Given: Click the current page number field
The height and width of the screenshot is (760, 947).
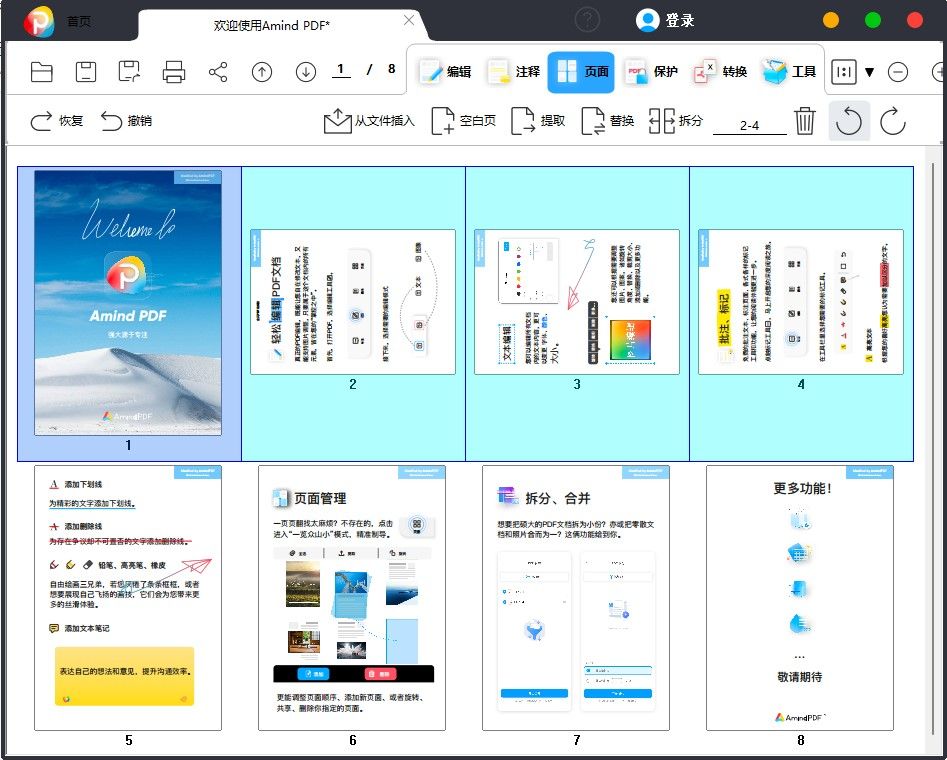Looking at the screenshot, I should 341,70.
